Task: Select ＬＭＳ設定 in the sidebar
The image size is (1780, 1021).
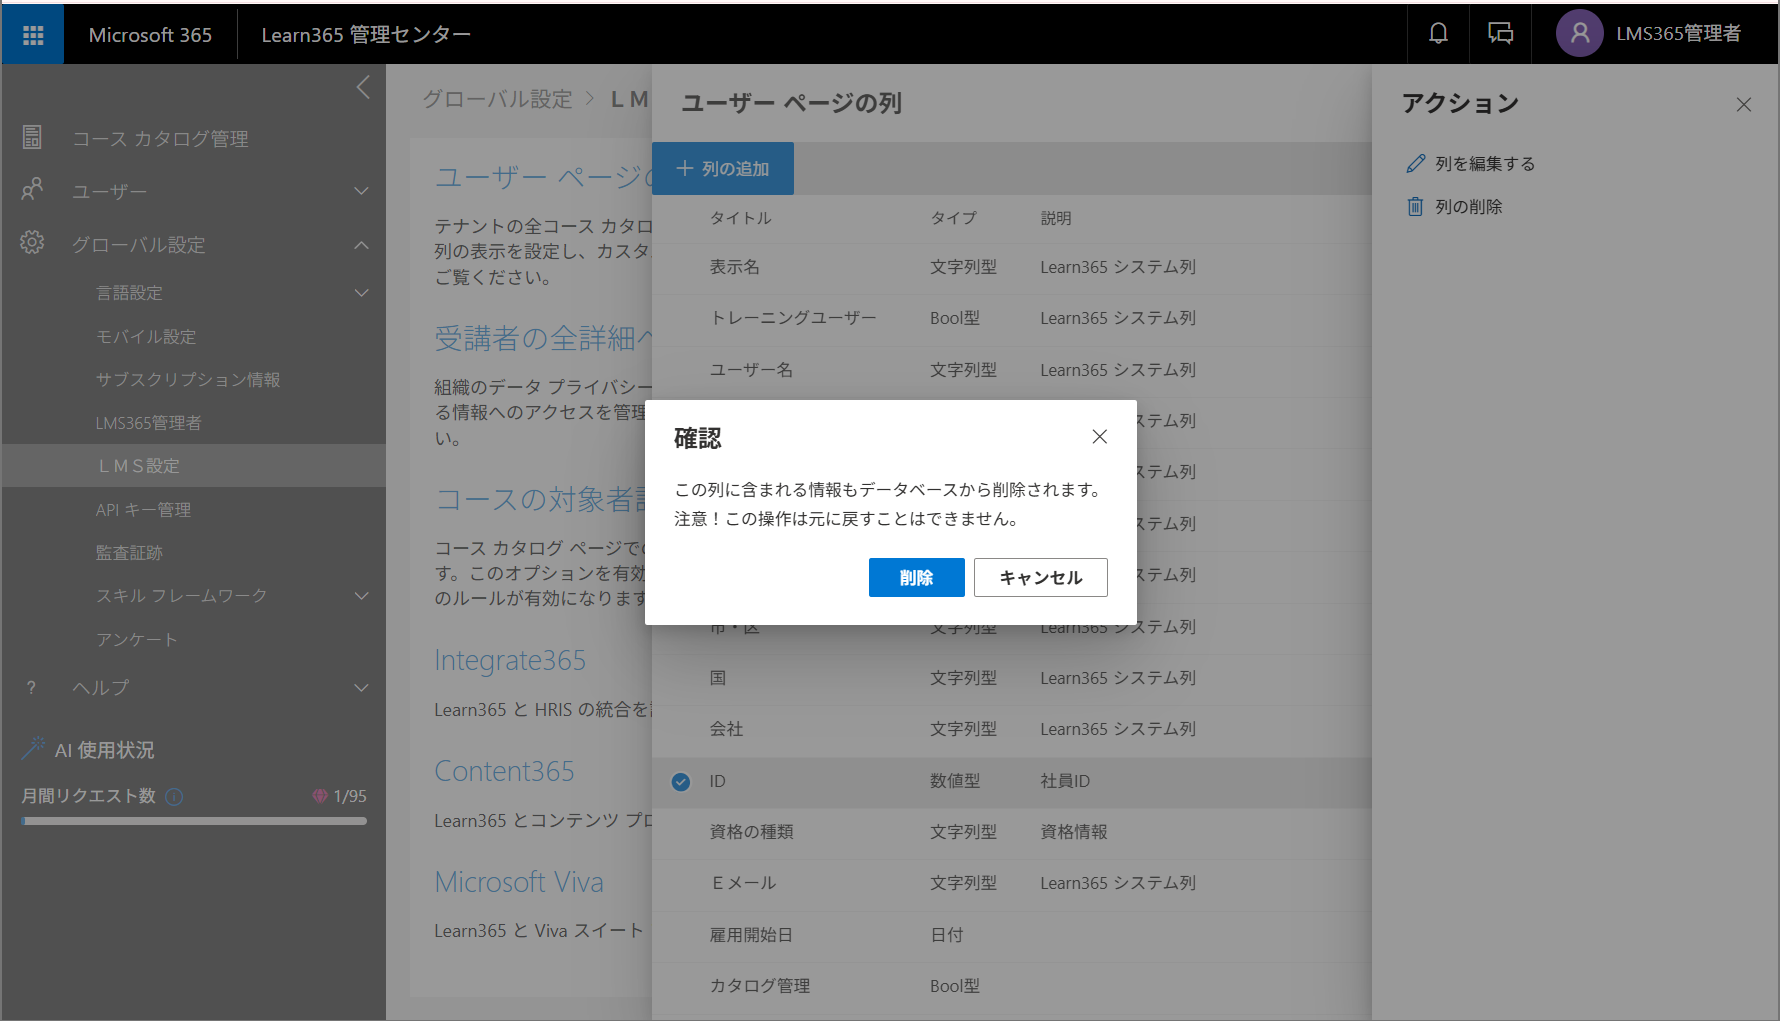Action: (x=194, y=466)
